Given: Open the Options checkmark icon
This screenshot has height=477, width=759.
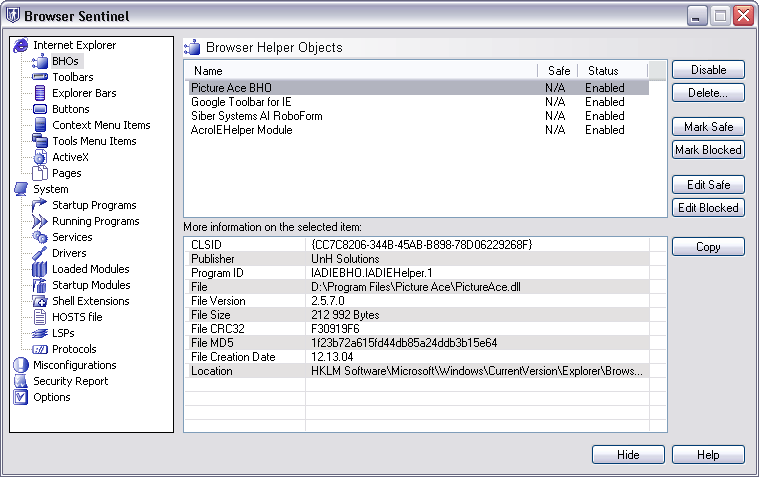Looking at the screenshot, I should 21,397.
